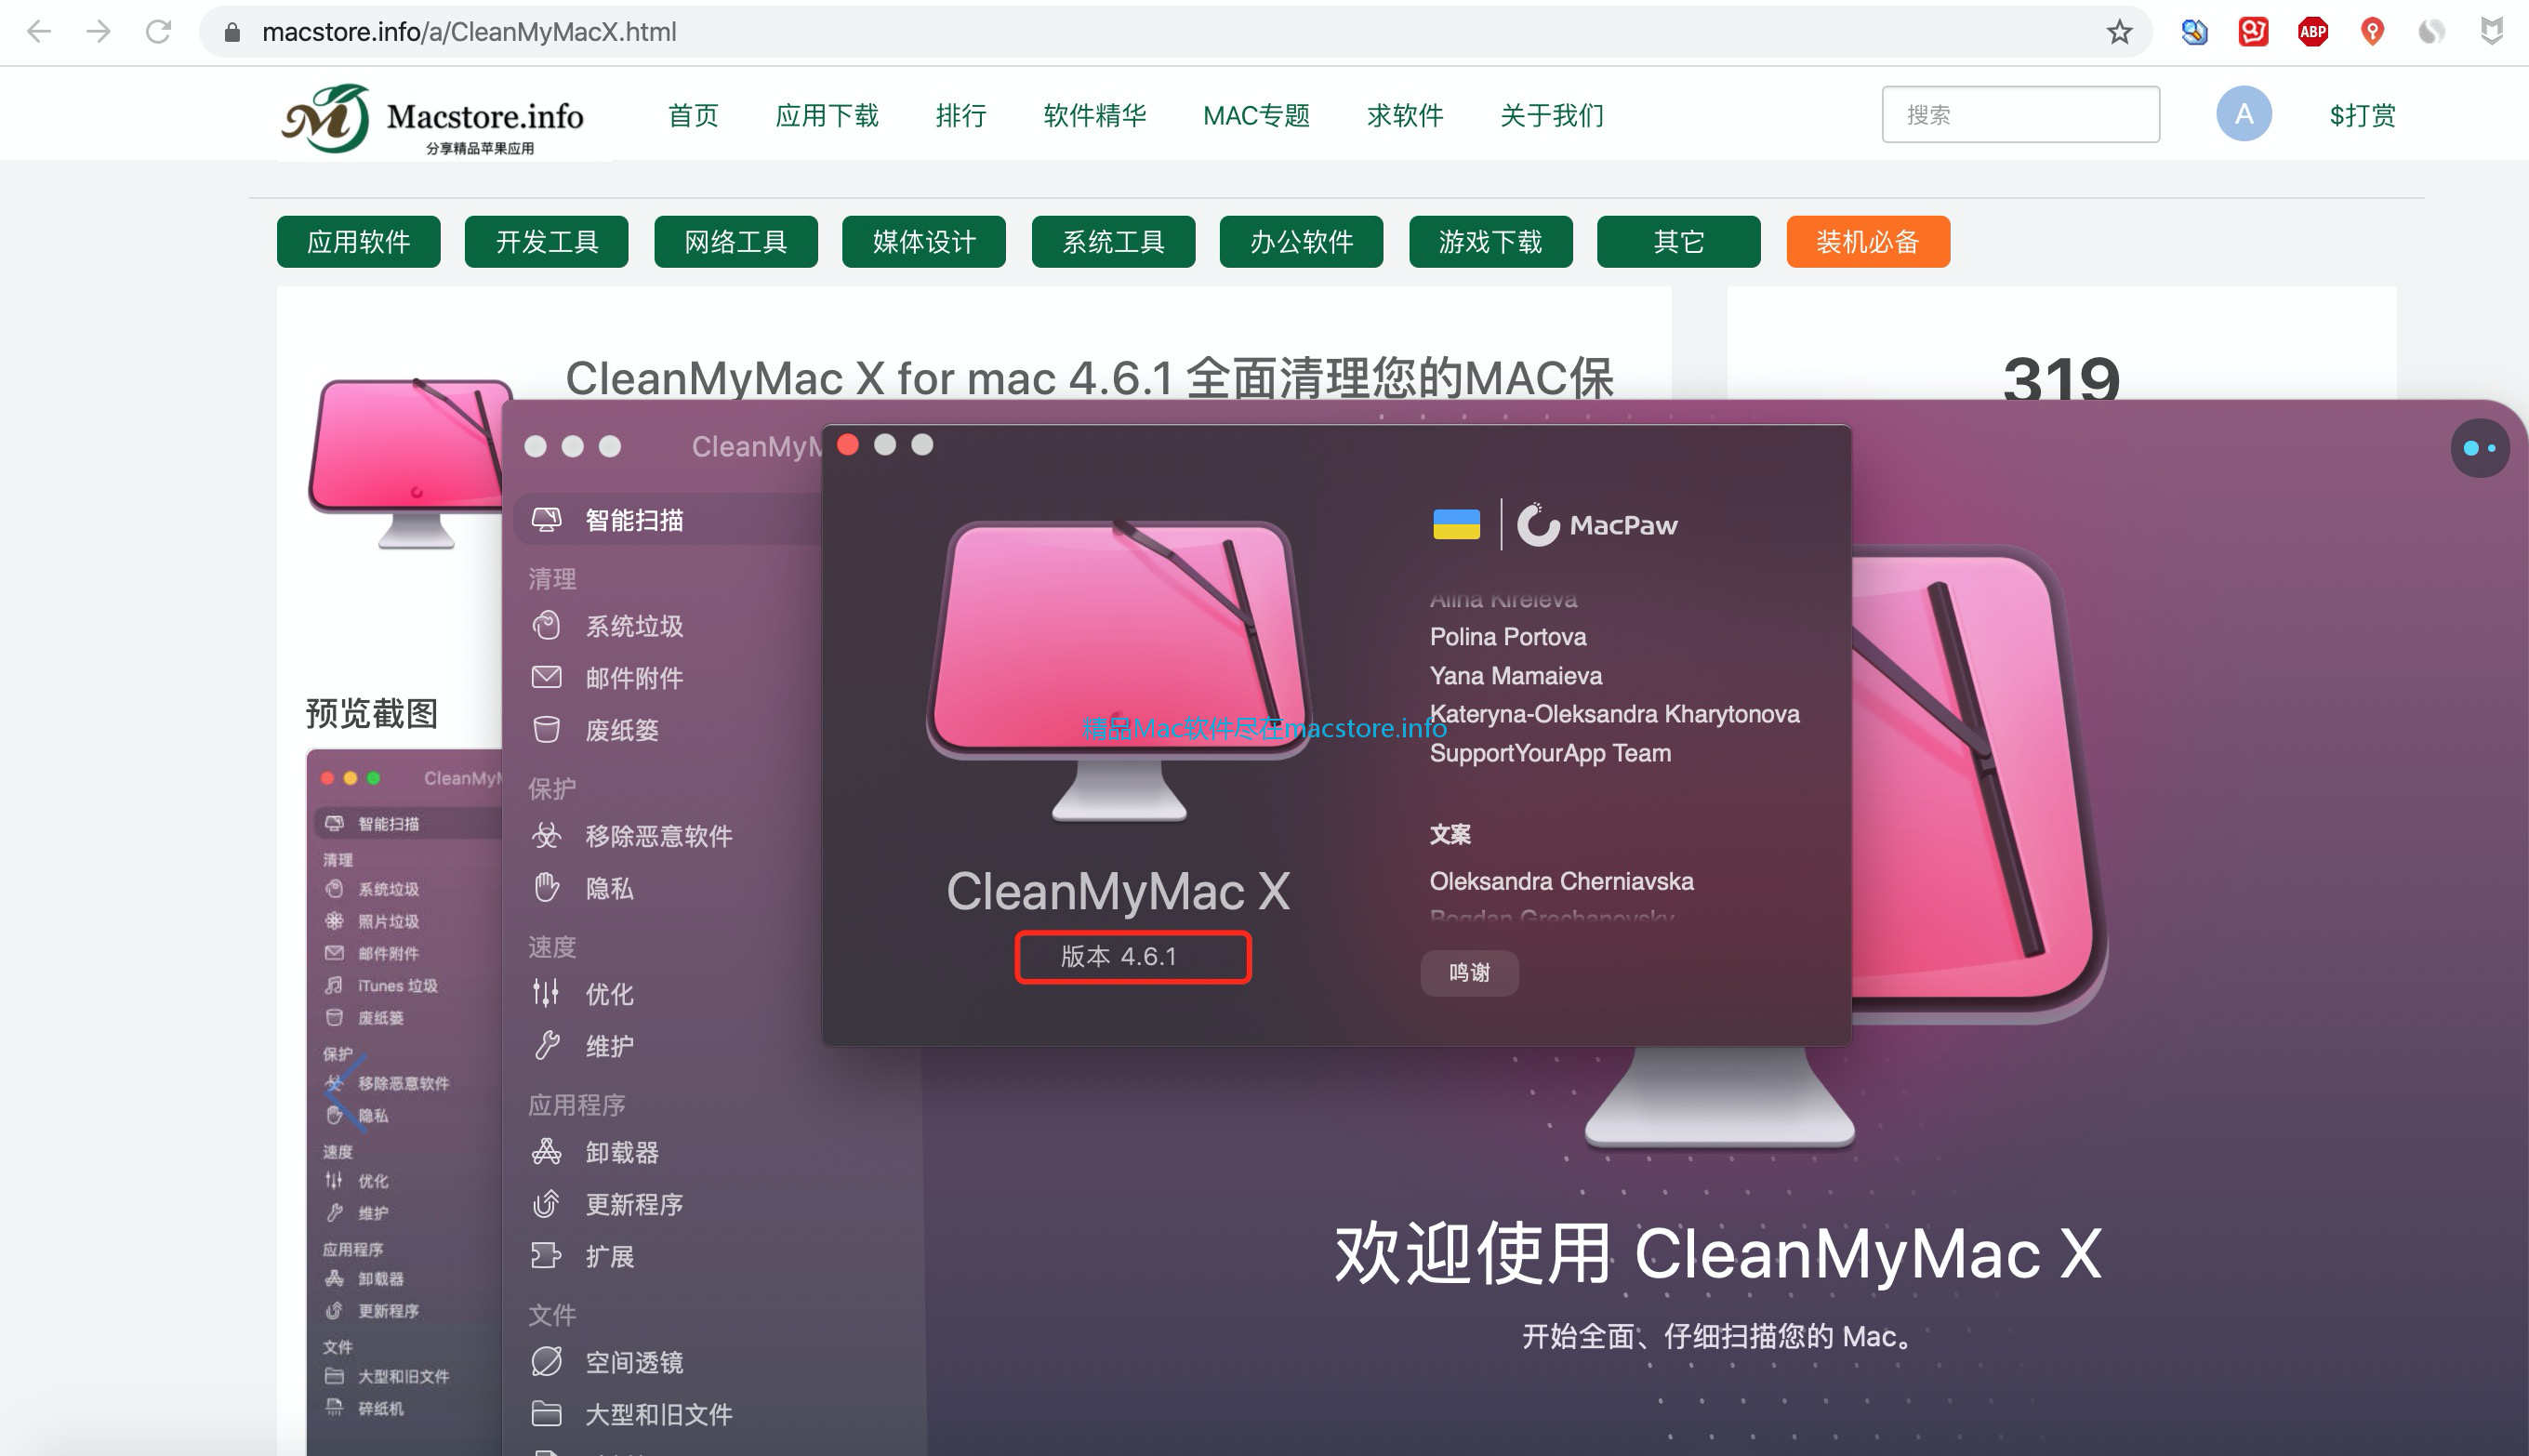This screenshot has width=2529, height=1456.
Task: Reload the page with the refresh icon
Action: click(158, 32)
